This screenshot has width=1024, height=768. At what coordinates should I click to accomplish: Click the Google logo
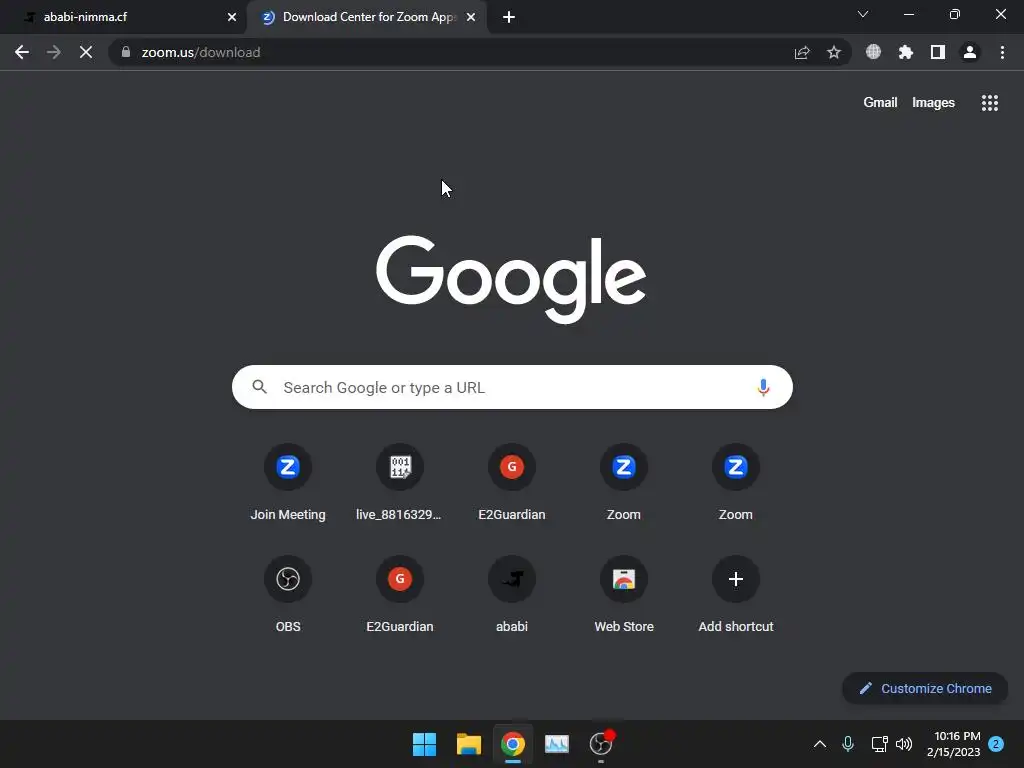pos(511,279)
